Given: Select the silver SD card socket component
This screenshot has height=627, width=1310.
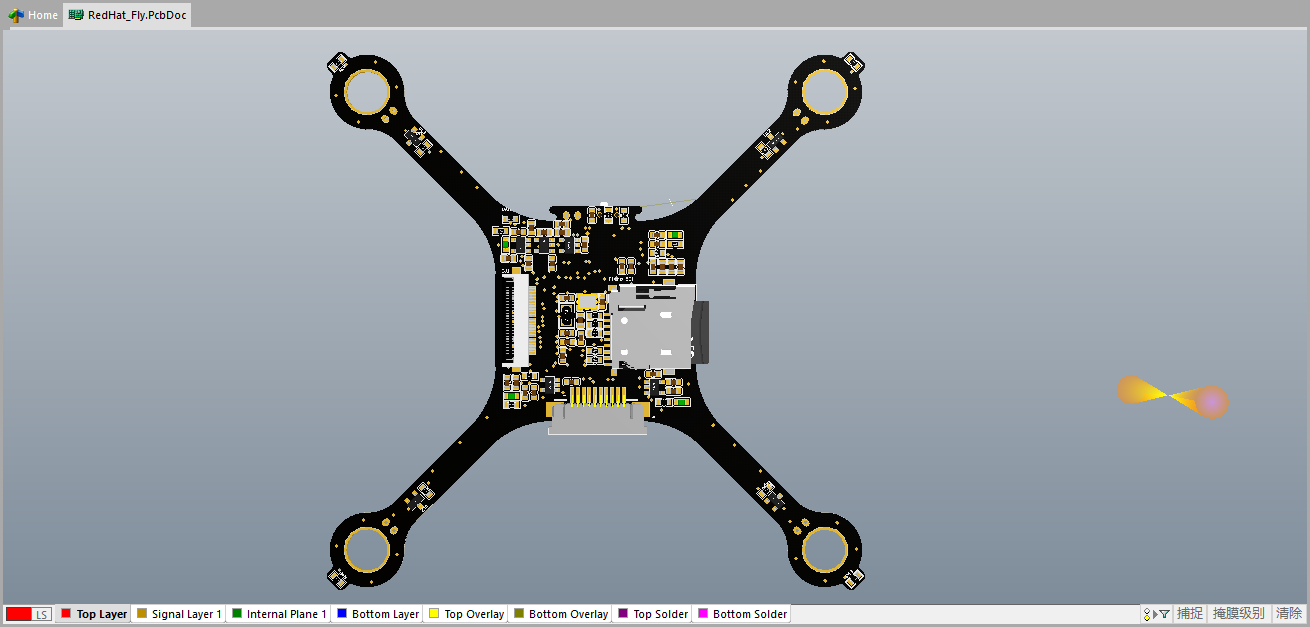Looking at the screenshot, I should (650, 325).
